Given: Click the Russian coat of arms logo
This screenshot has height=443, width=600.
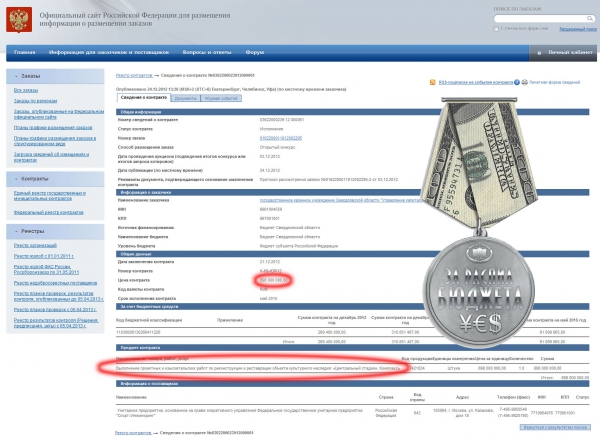Looking at the screenshot, I should click(x=19, y=20).
